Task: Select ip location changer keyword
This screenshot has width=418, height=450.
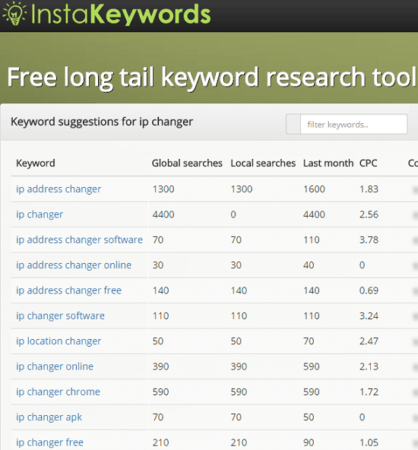Action: click(59, 341)
